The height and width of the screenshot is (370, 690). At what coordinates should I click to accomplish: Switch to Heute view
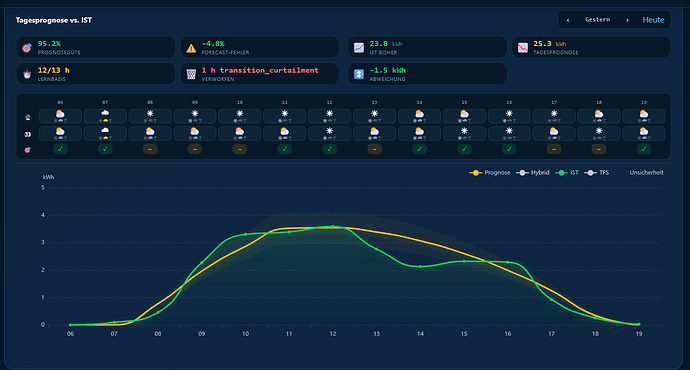tap(653, 20)
